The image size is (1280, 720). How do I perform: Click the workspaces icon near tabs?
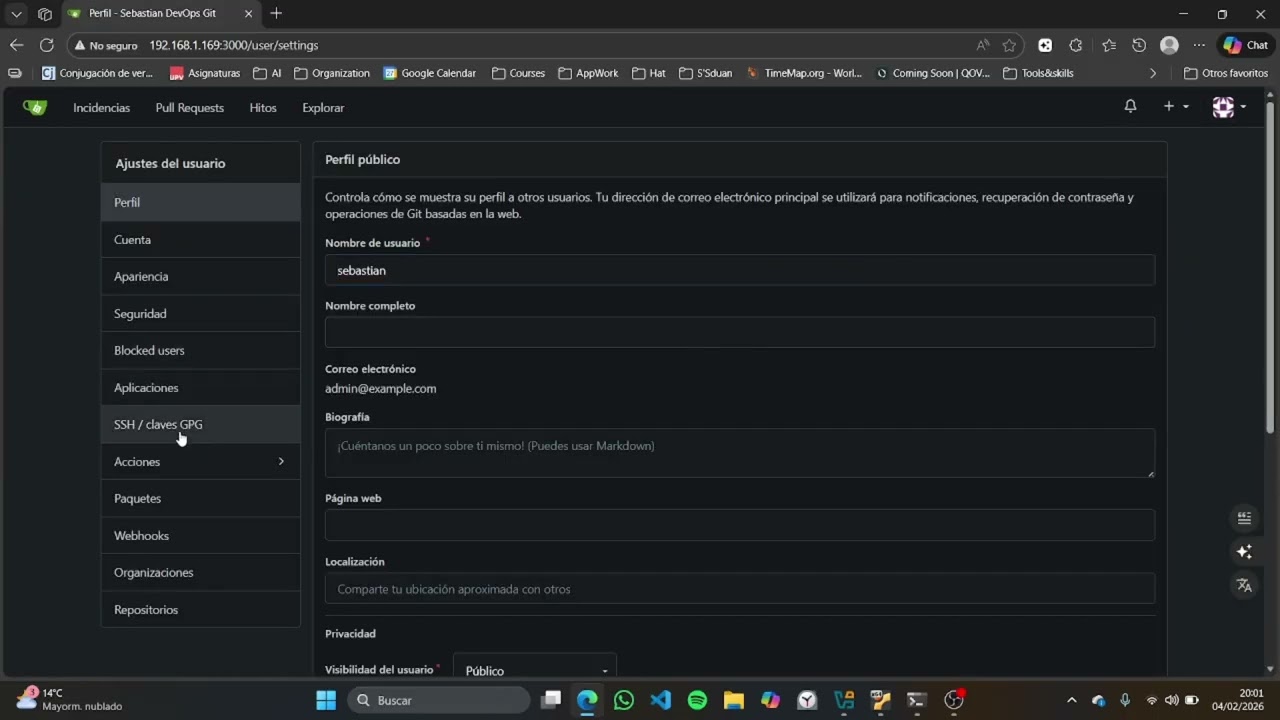pyautogui.click(x=45, y=14)
